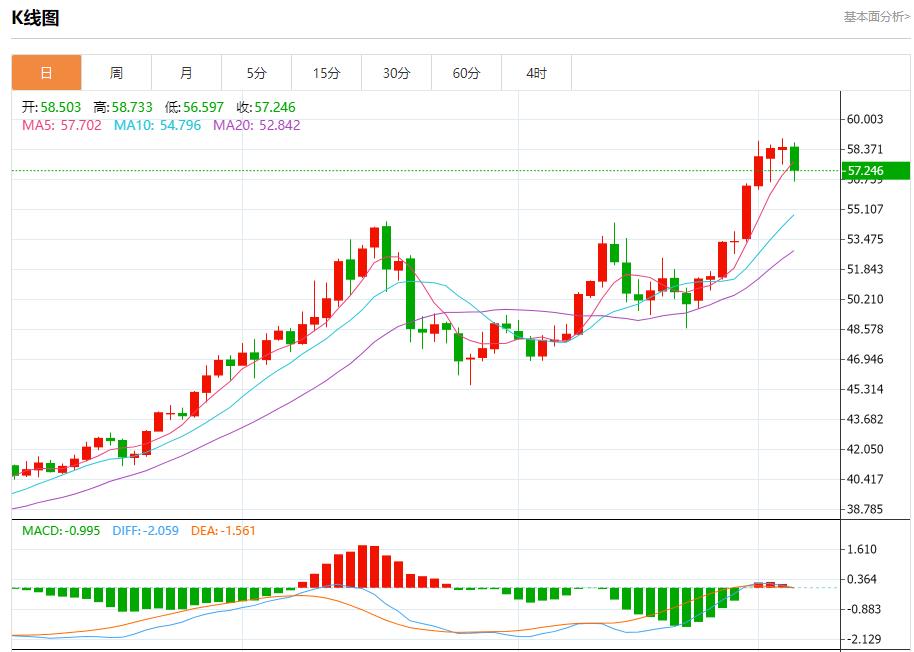914x652 pixels.
Task: Select the 60分 interval tab
Action: tap(466, 72)
